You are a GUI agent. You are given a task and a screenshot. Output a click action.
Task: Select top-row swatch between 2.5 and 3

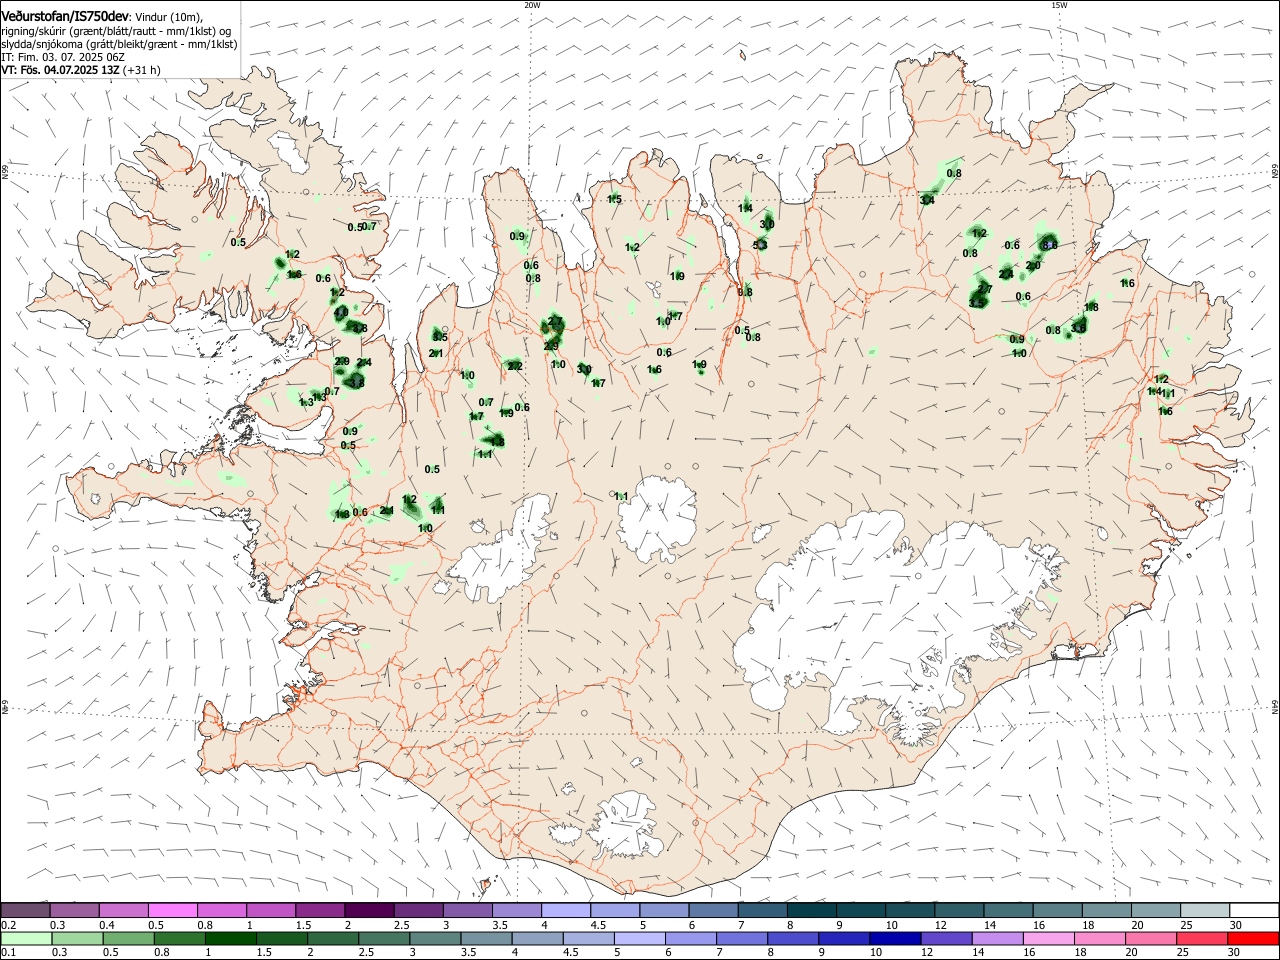click(418, 911)
